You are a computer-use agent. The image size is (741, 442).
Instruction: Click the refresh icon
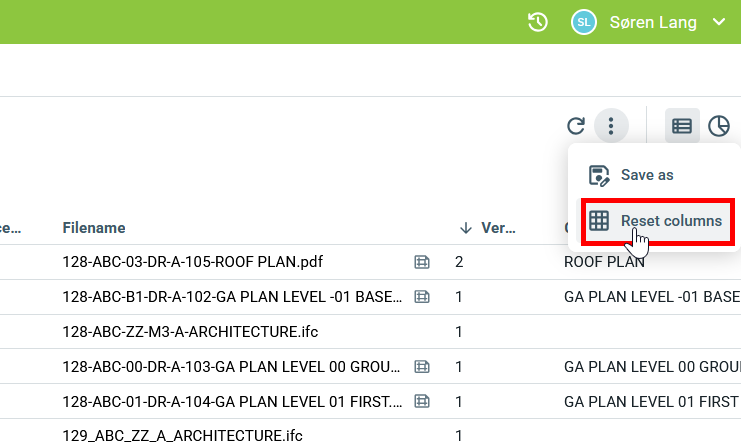point(575,126)
